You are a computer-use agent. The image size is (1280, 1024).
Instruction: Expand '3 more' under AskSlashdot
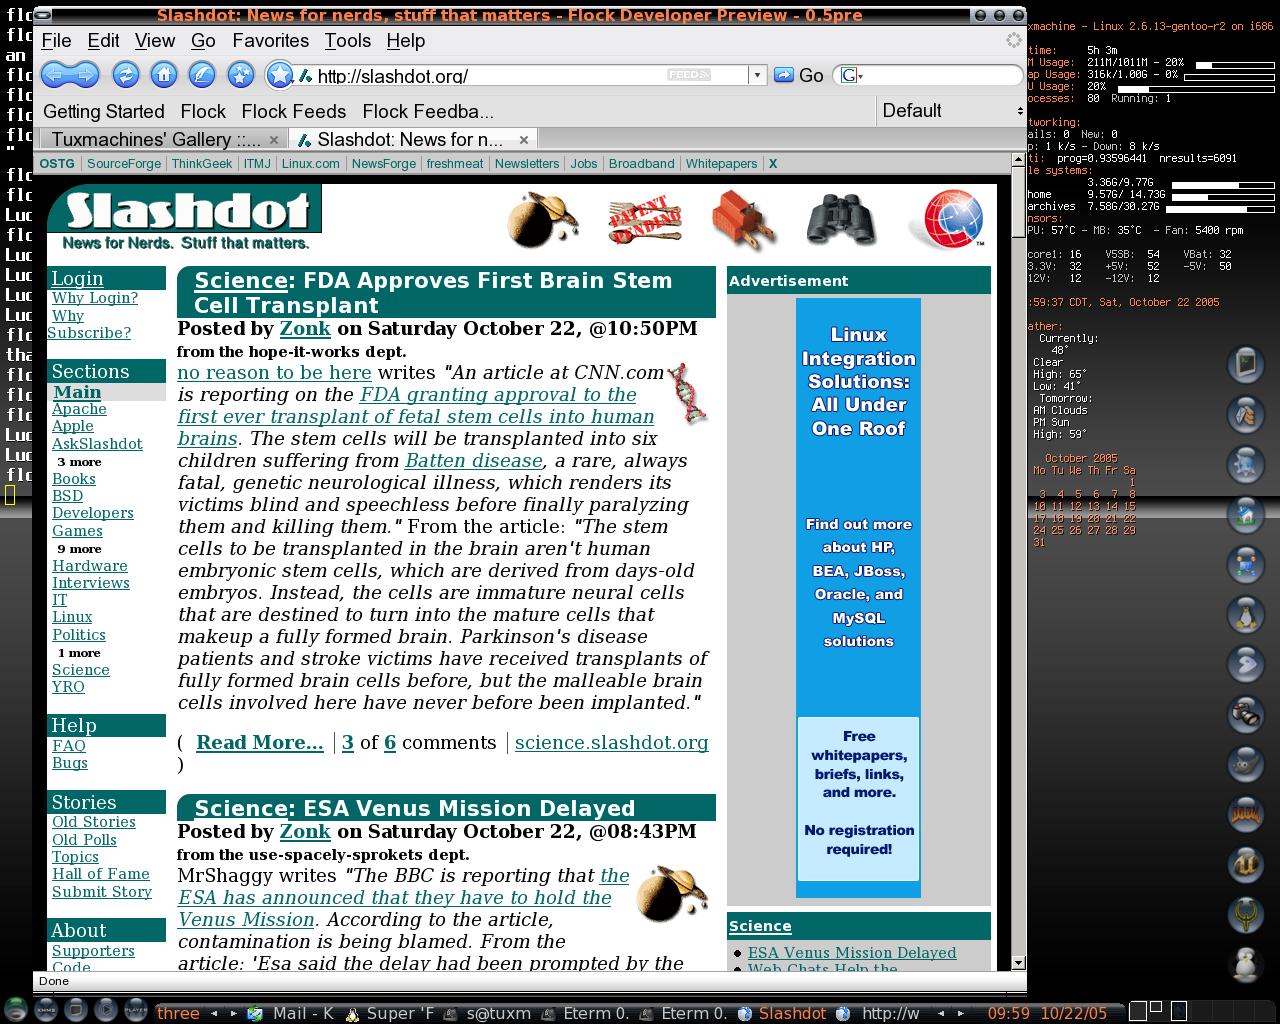79,462
